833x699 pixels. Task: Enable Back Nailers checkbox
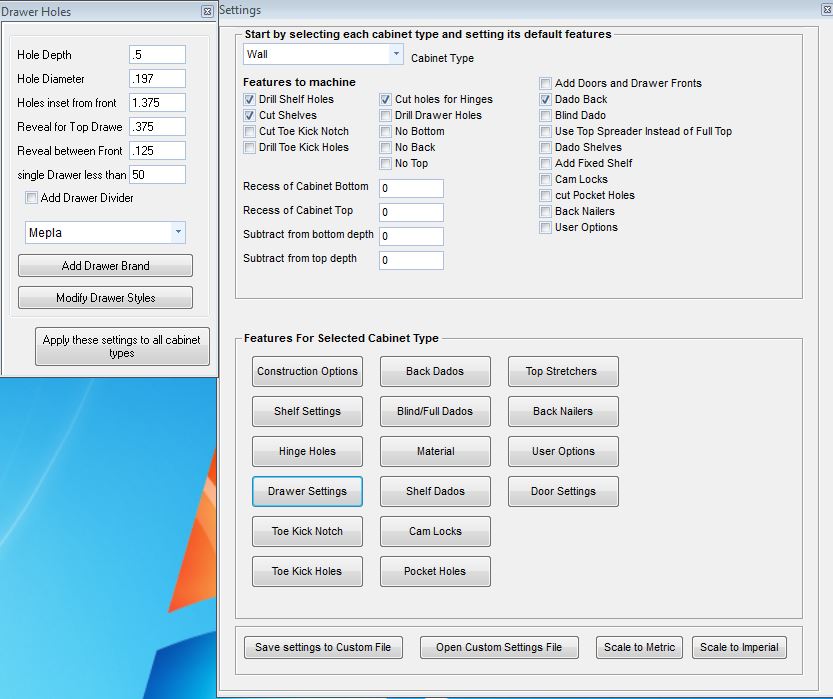(x=545, y=211)
